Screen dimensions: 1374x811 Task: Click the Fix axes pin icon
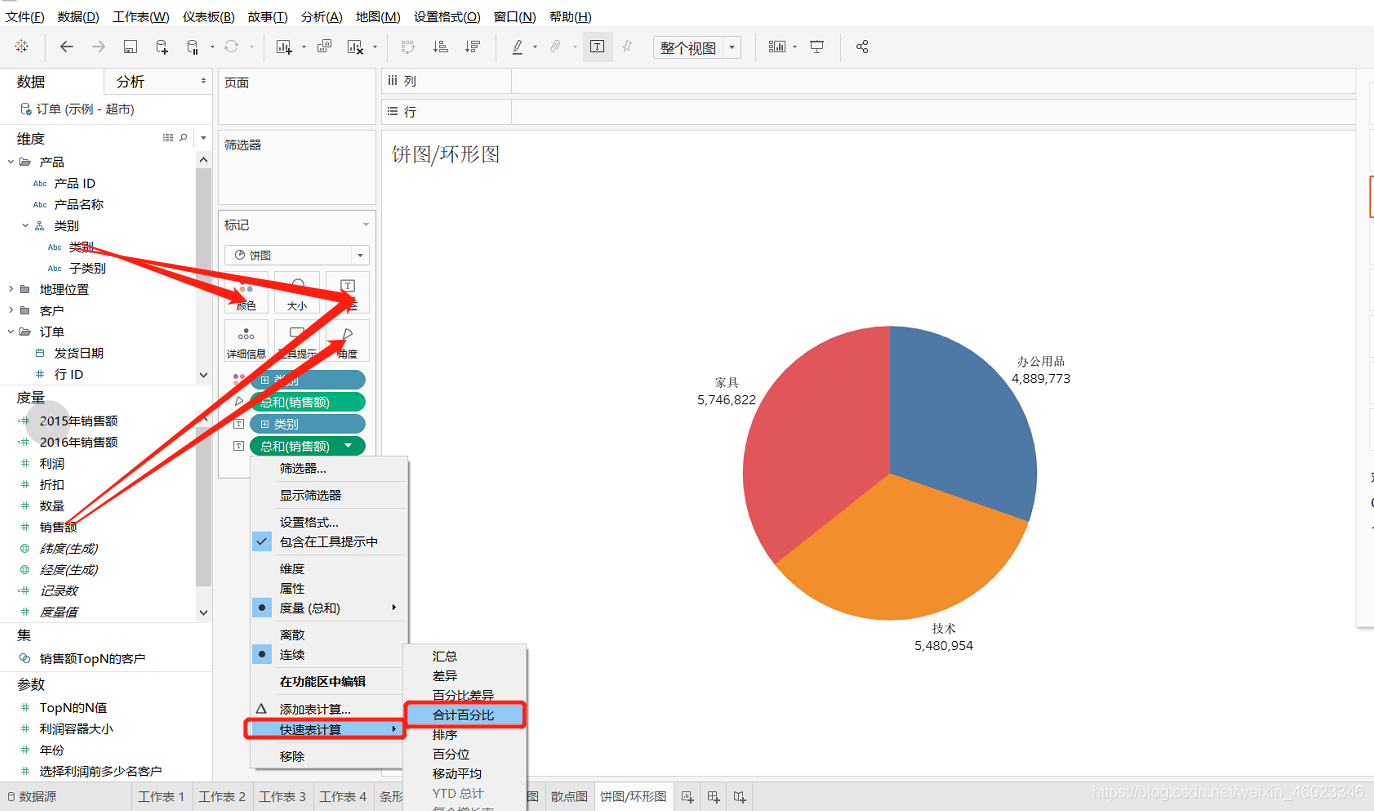coord(627,46)
